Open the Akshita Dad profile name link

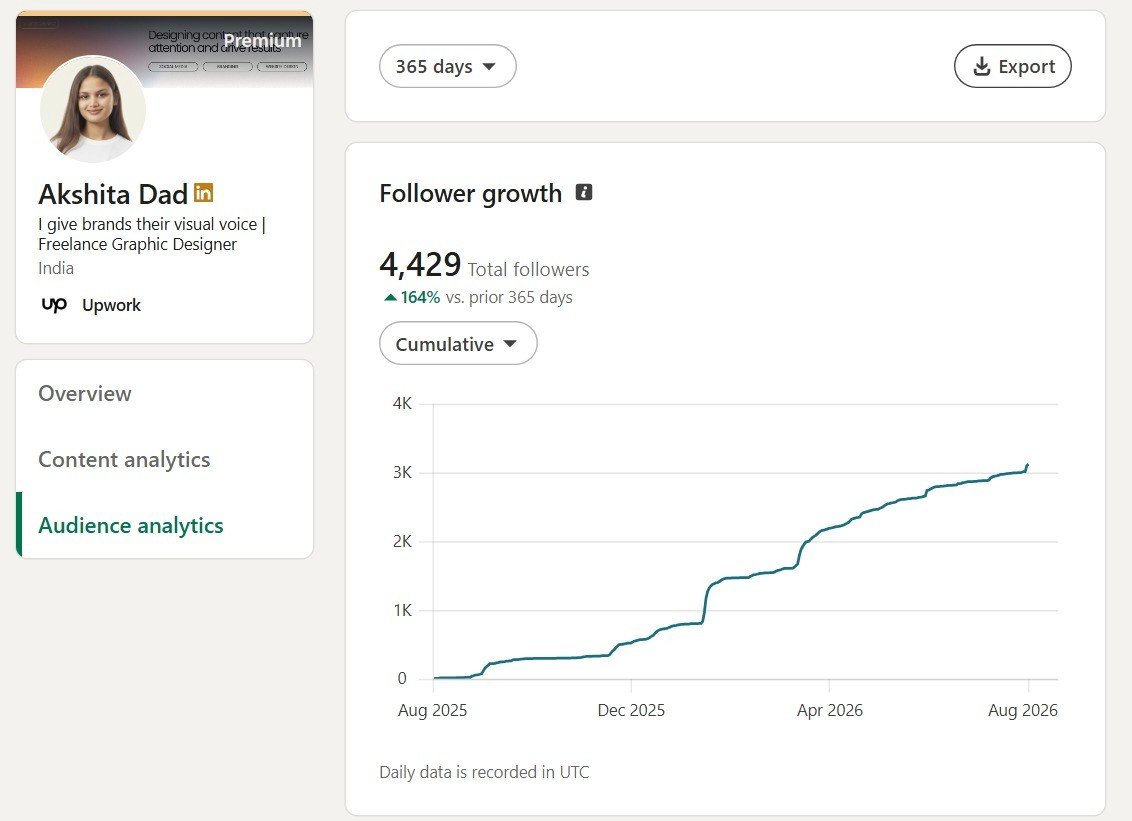point(113,194)
